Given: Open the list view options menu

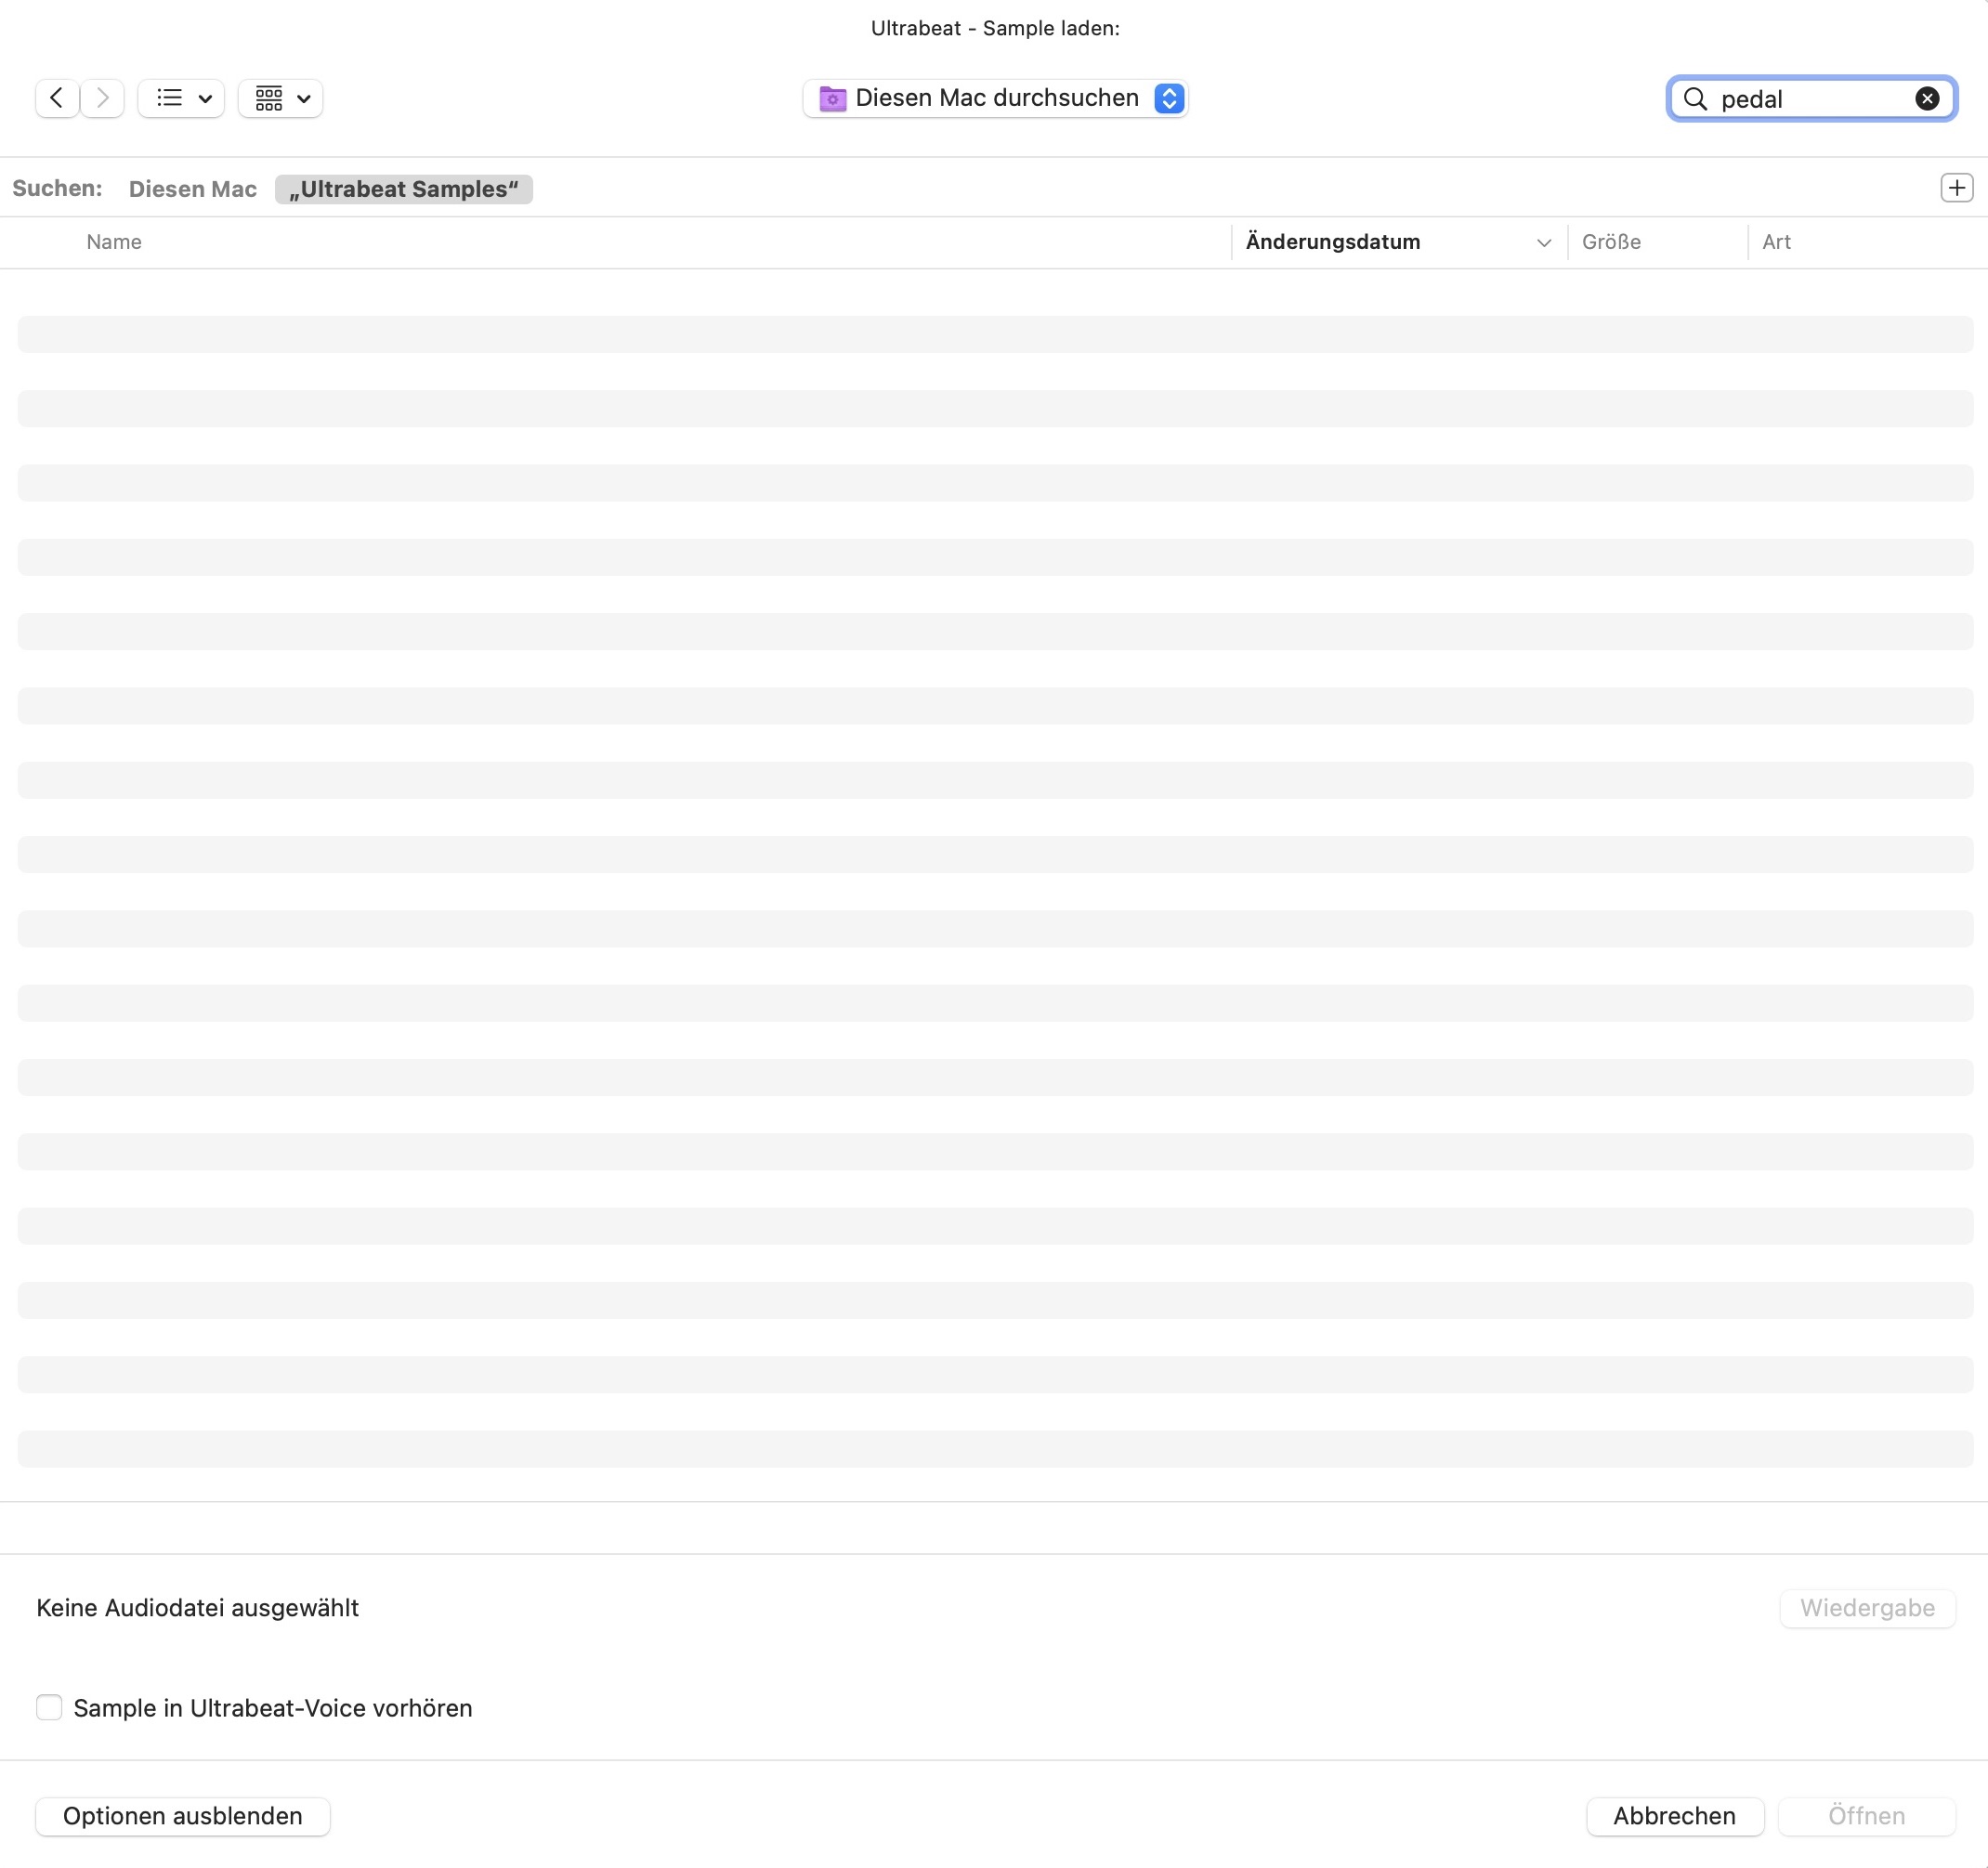Looking at the screenshot, I should click(x=182, y=98).
